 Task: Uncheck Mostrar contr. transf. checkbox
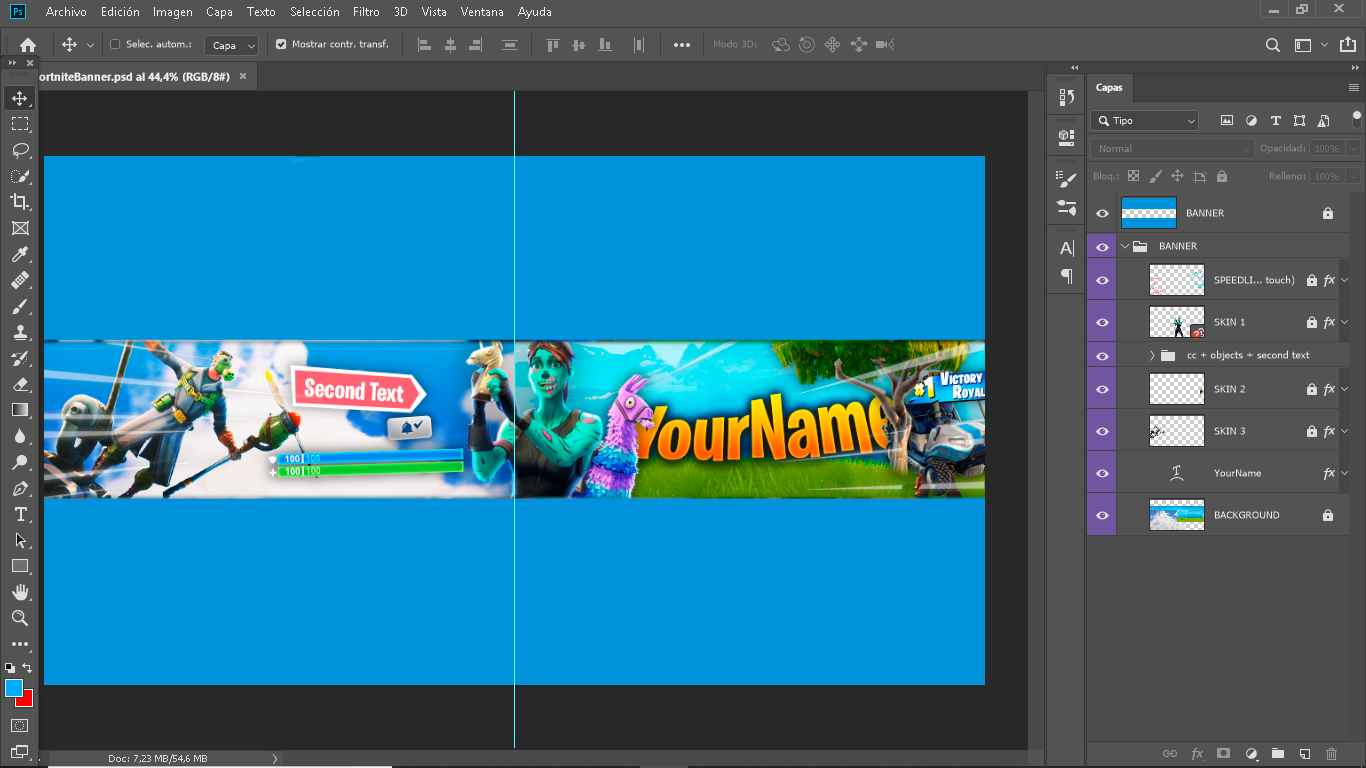[281, 45]
